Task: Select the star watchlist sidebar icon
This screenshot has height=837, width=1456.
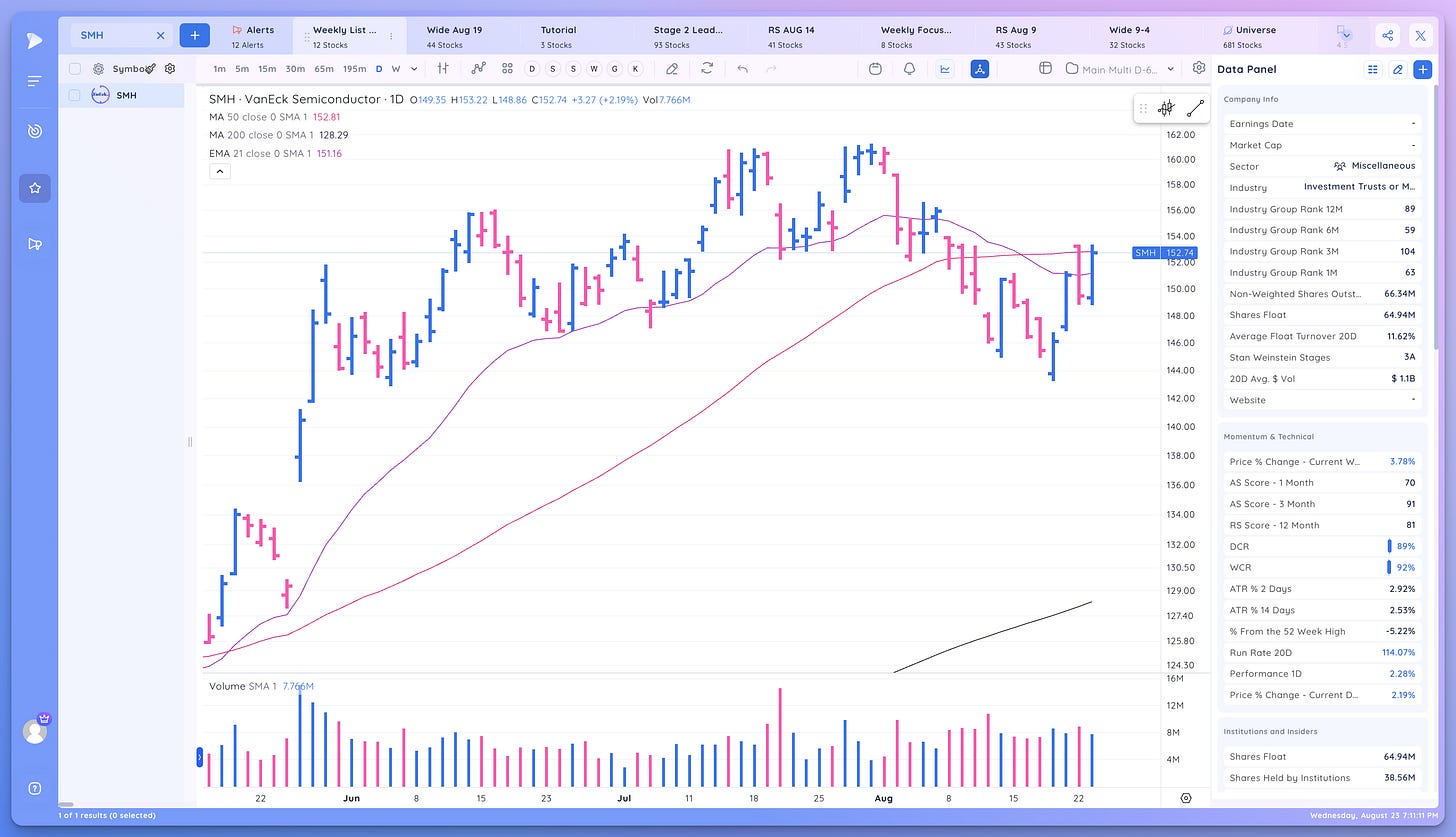Action: click(35, 188)
